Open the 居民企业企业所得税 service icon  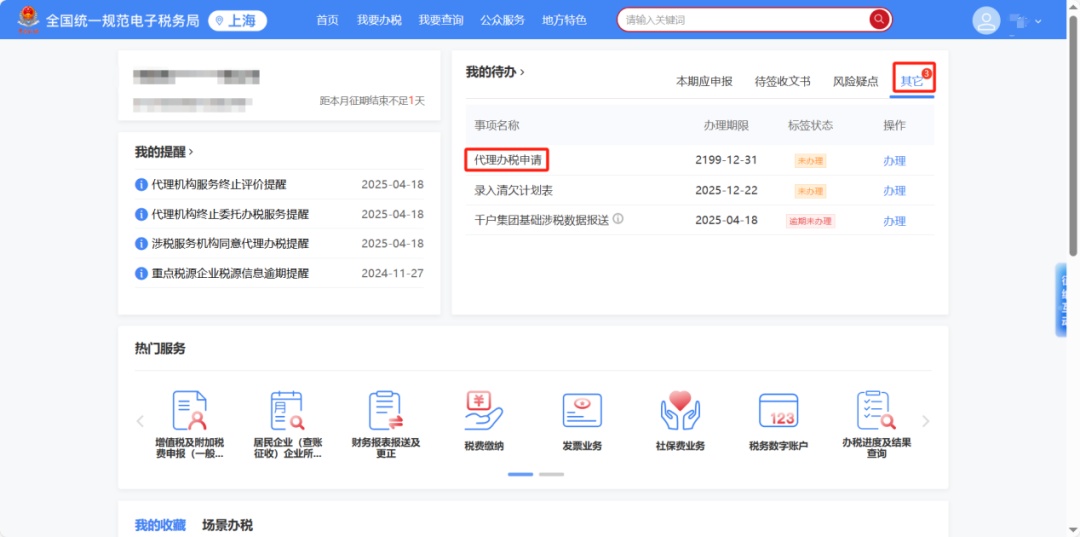click(x=287, y=411)
